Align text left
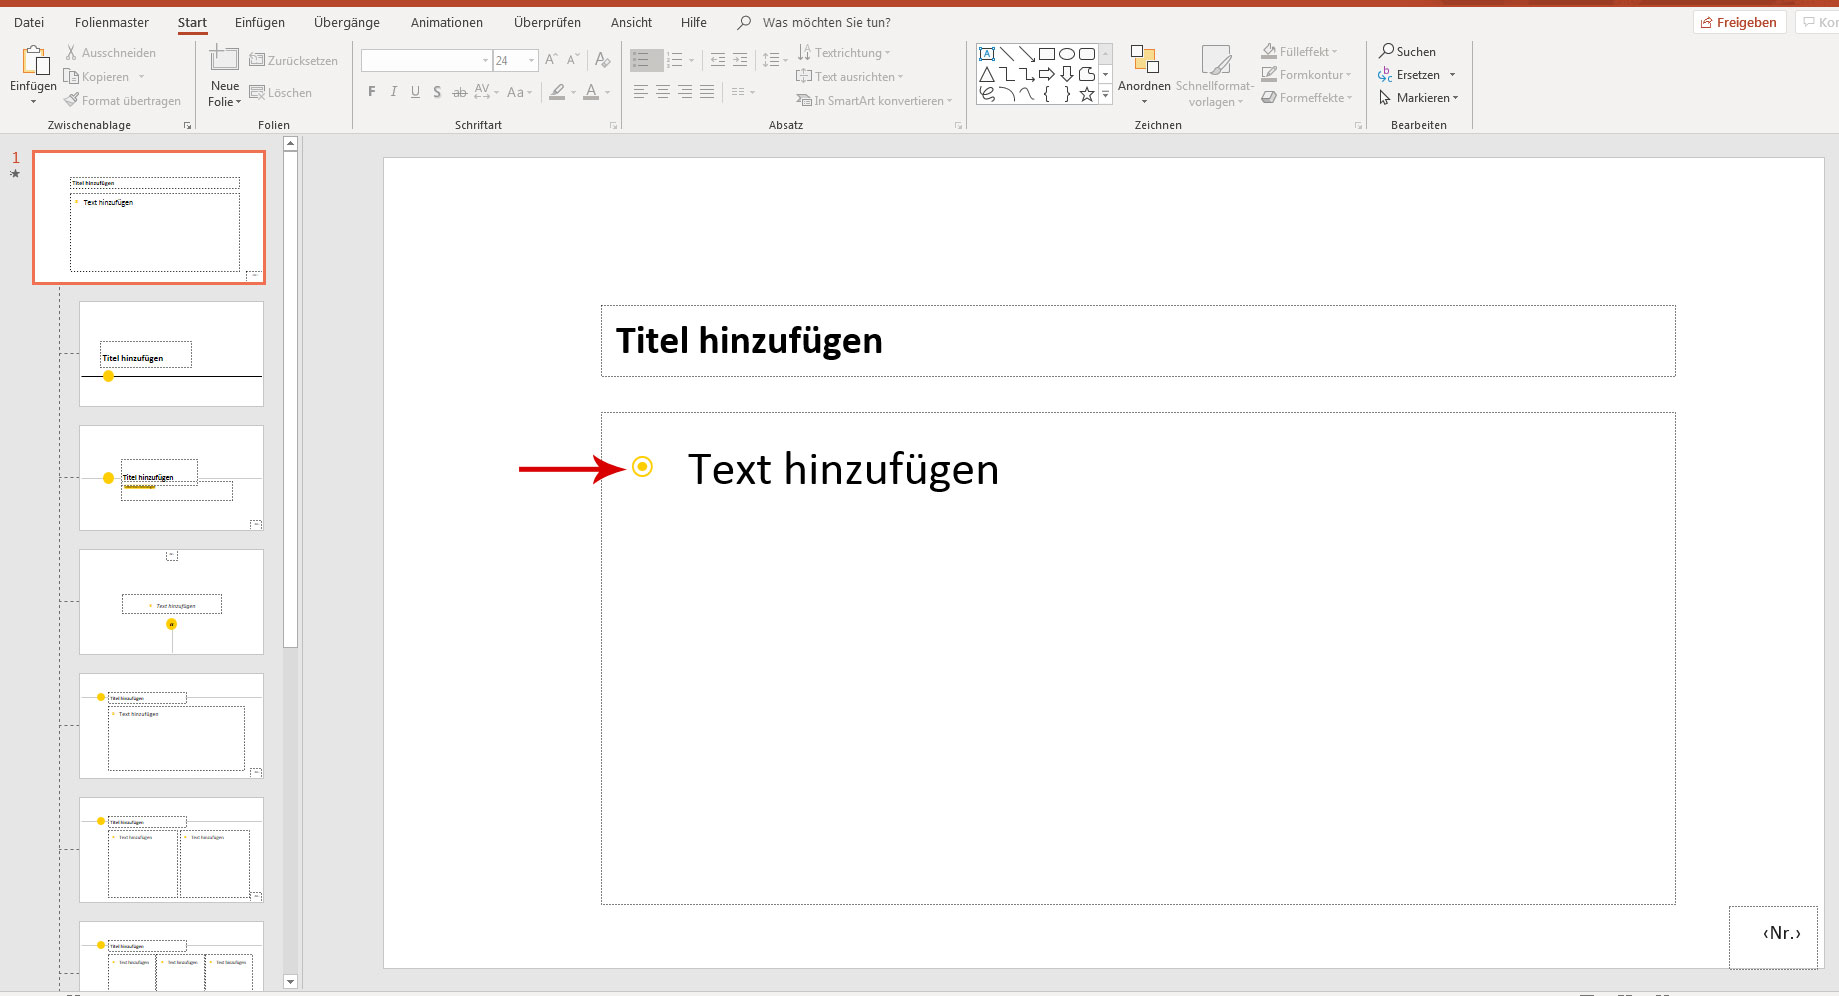Screen dimensions: 1839x996 (641, 92)
